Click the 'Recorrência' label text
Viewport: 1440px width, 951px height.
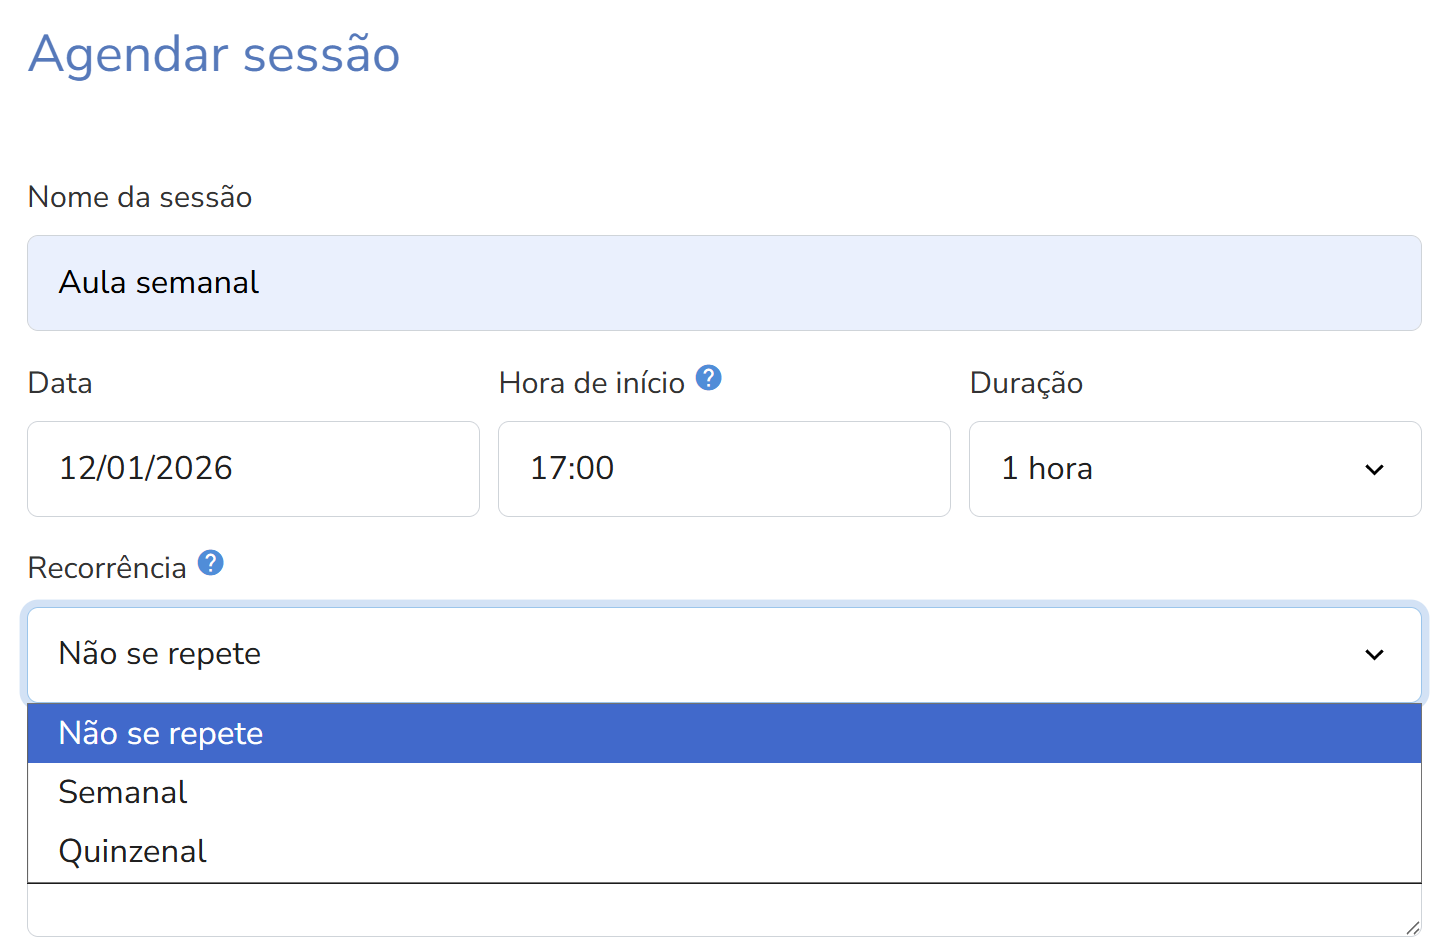[x=107, y=568]
